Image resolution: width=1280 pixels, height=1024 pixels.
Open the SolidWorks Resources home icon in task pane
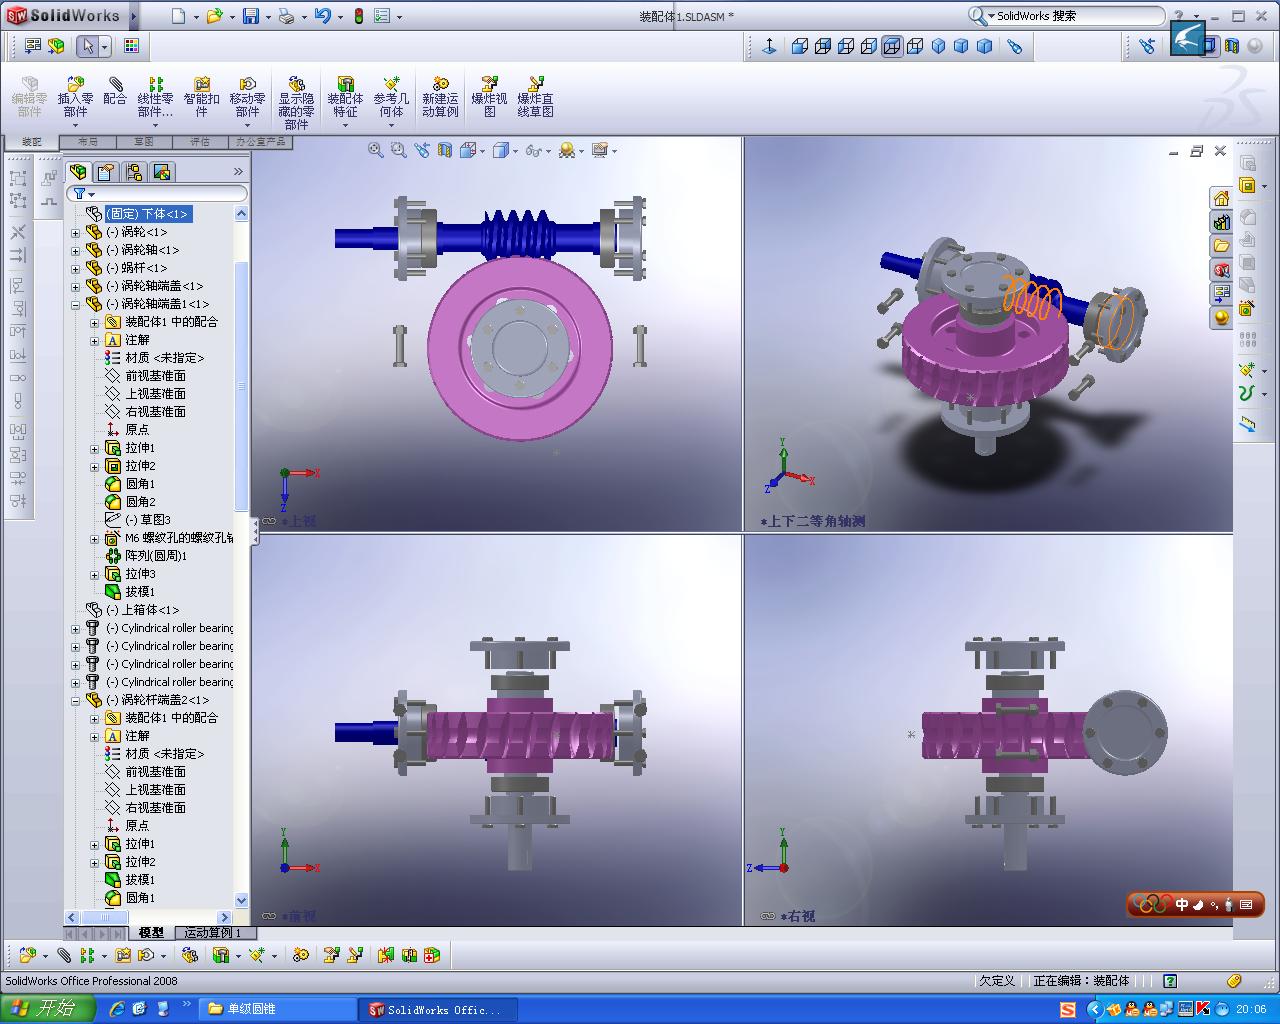click(1221, 198)
